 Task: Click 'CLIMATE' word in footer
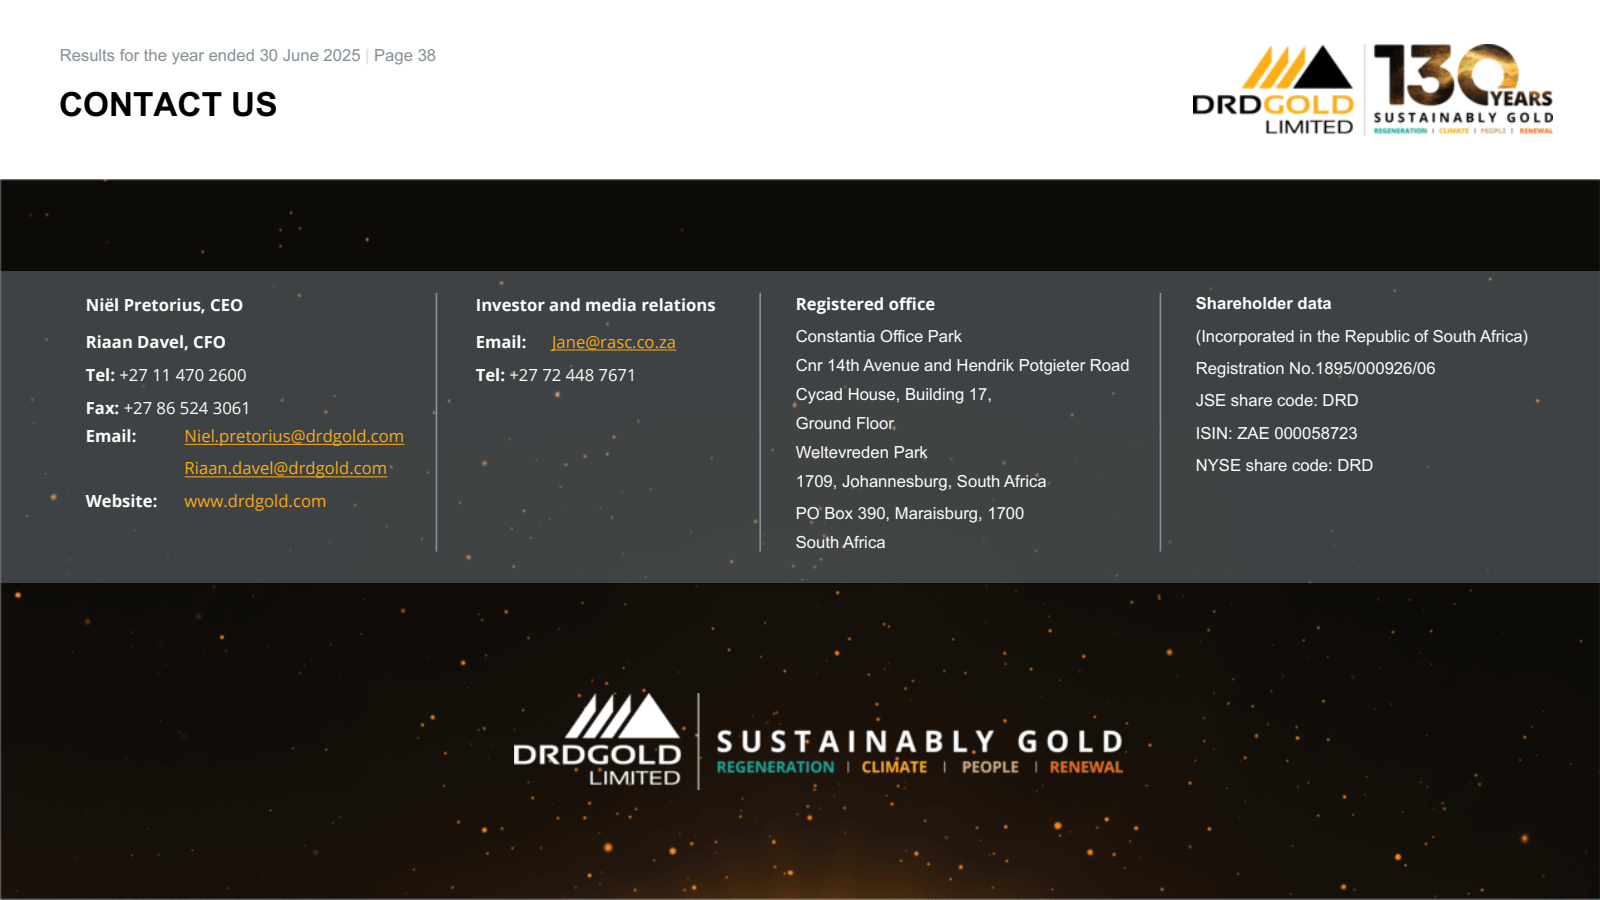894,767
